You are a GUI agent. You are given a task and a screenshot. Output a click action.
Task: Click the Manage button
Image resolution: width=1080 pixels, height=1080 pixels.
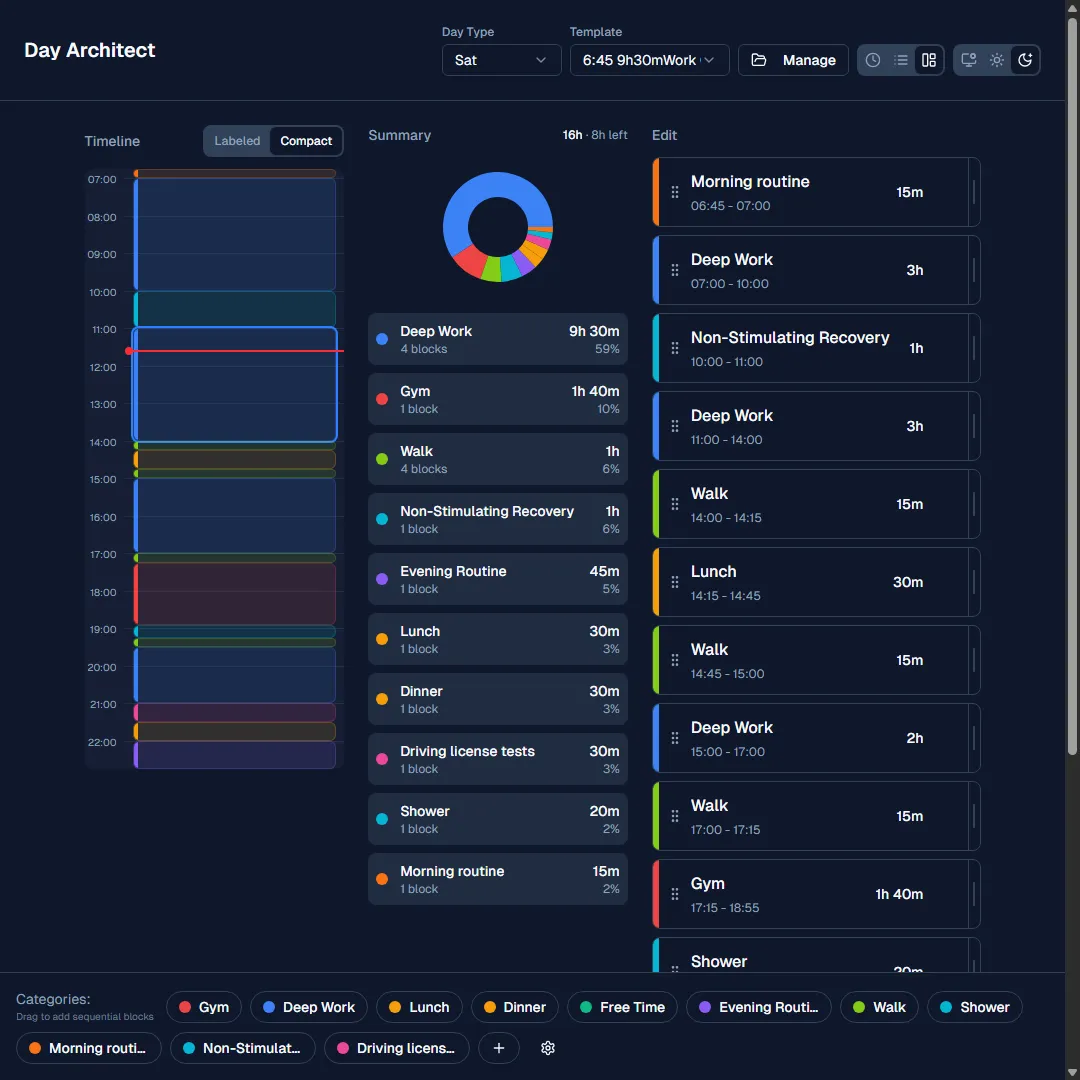click(793, 60)
